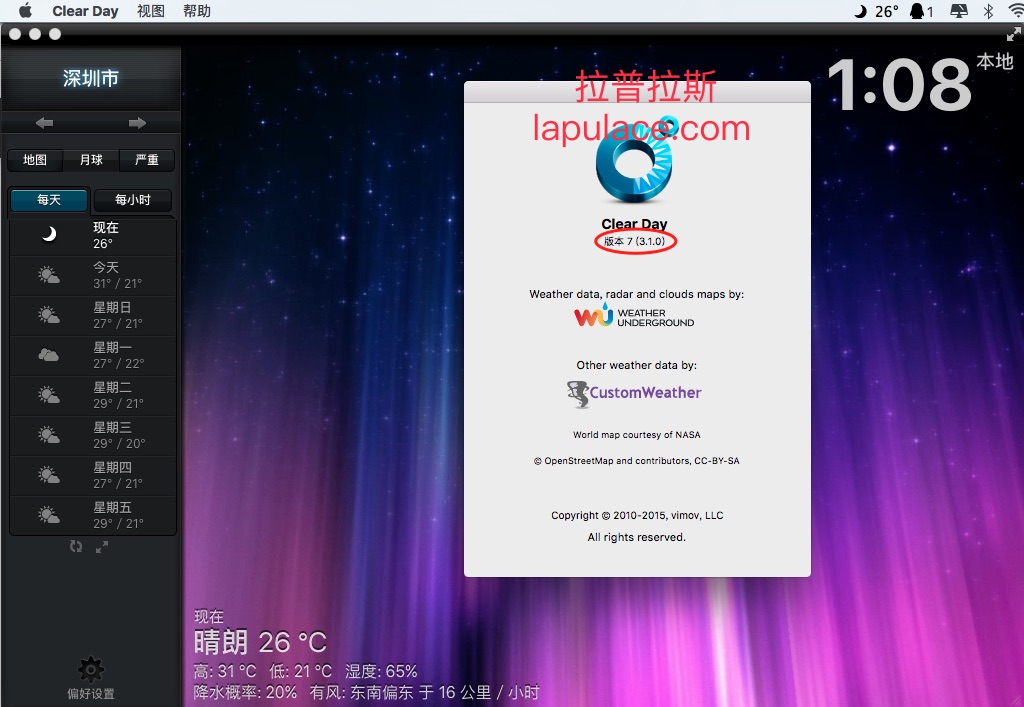The width and height of the screenshot is (1024, 707).
Task: Click the refresh weather icon
Action: (76, 546)
